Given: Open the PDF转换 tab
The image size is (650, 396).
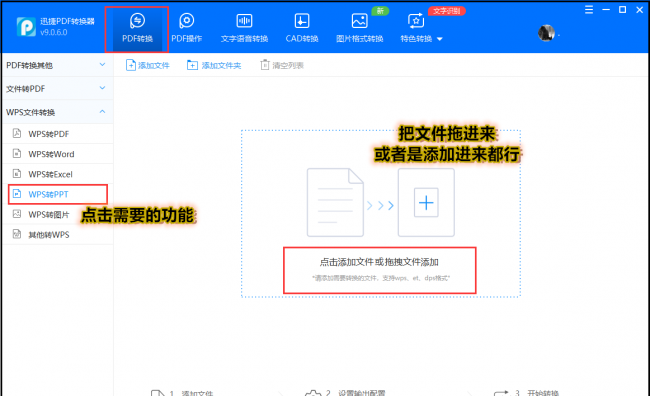Looking at the screenshot, I should click(137, 29).
